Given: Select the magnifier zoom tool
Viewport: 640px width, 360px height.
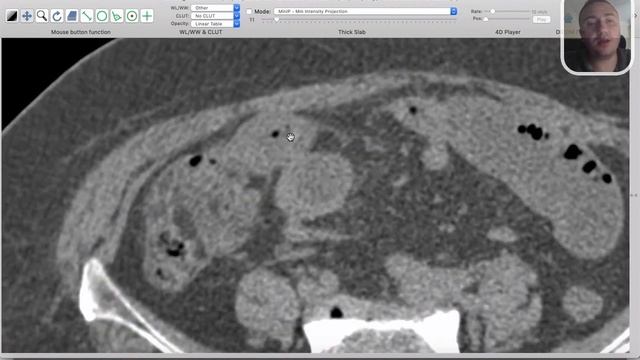Looking at the screenshot, I should click(42, 16).
